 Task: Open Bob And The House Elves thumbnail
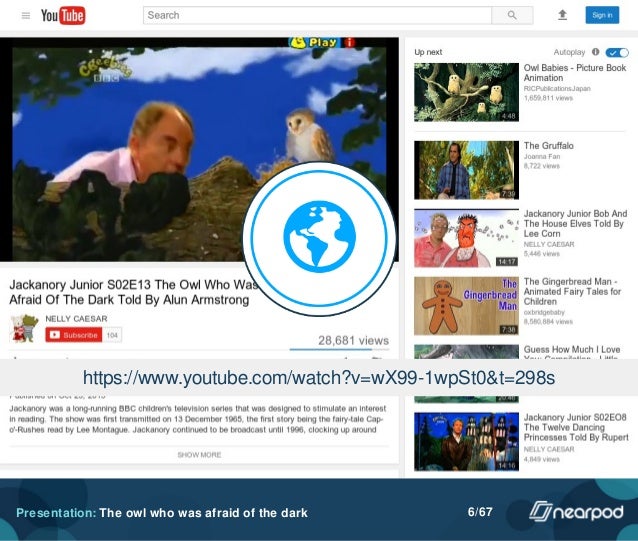466,238
